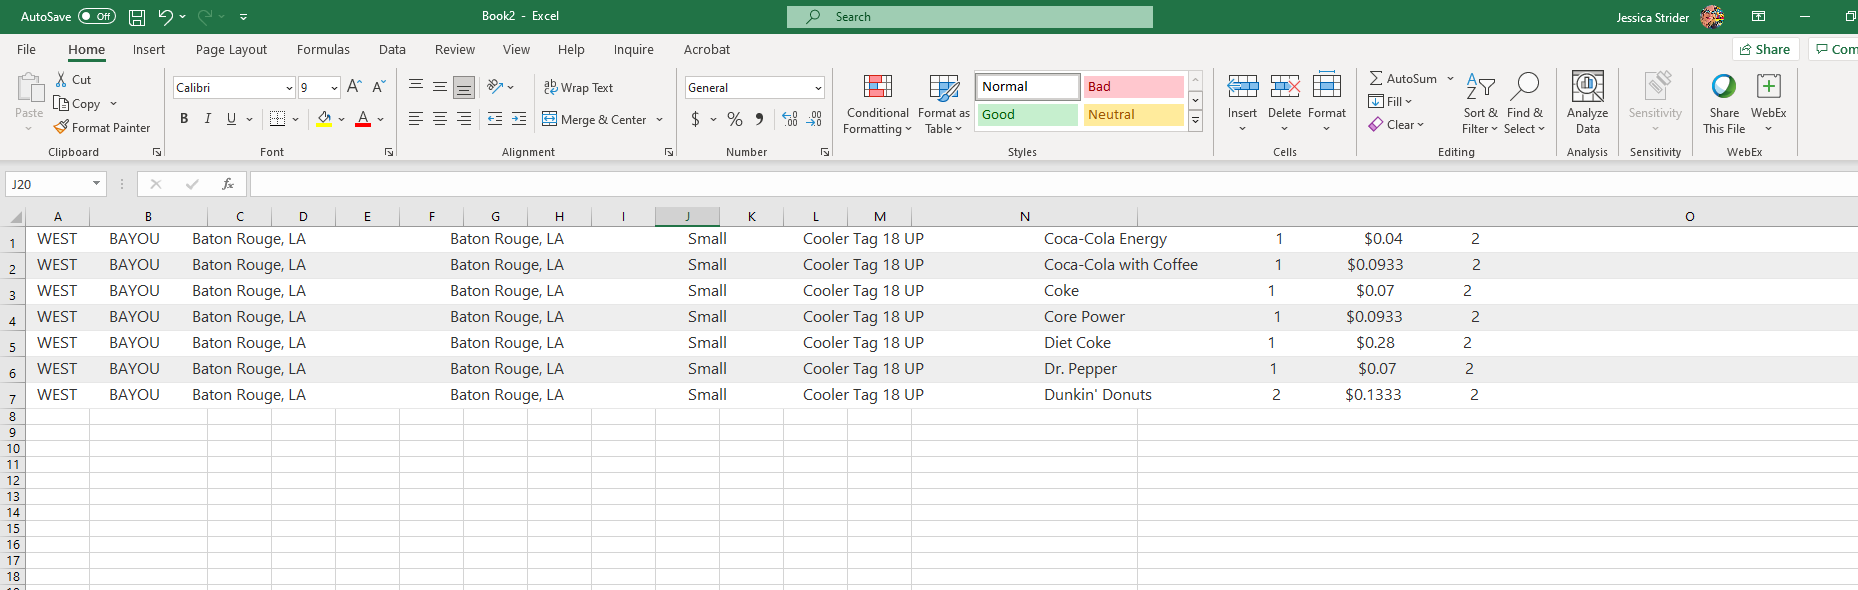
Task: Click the Search box in title bar
Action: point(970,17)
